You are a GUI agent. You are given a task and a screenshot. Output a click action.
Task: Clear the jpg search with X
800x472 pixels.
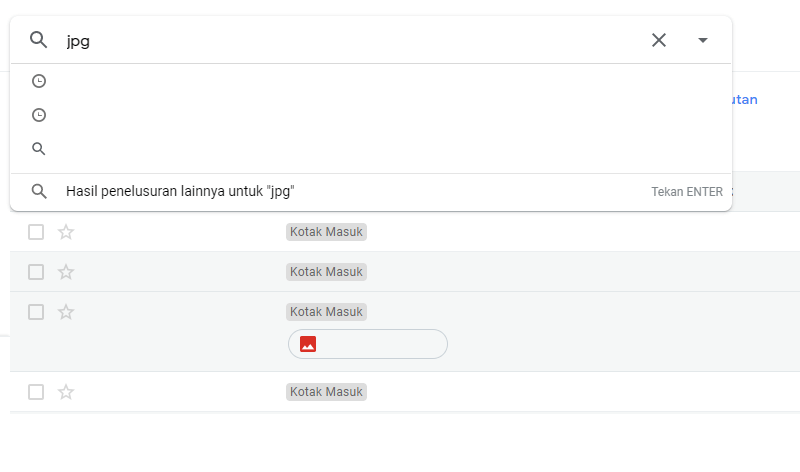coord(659,40)
